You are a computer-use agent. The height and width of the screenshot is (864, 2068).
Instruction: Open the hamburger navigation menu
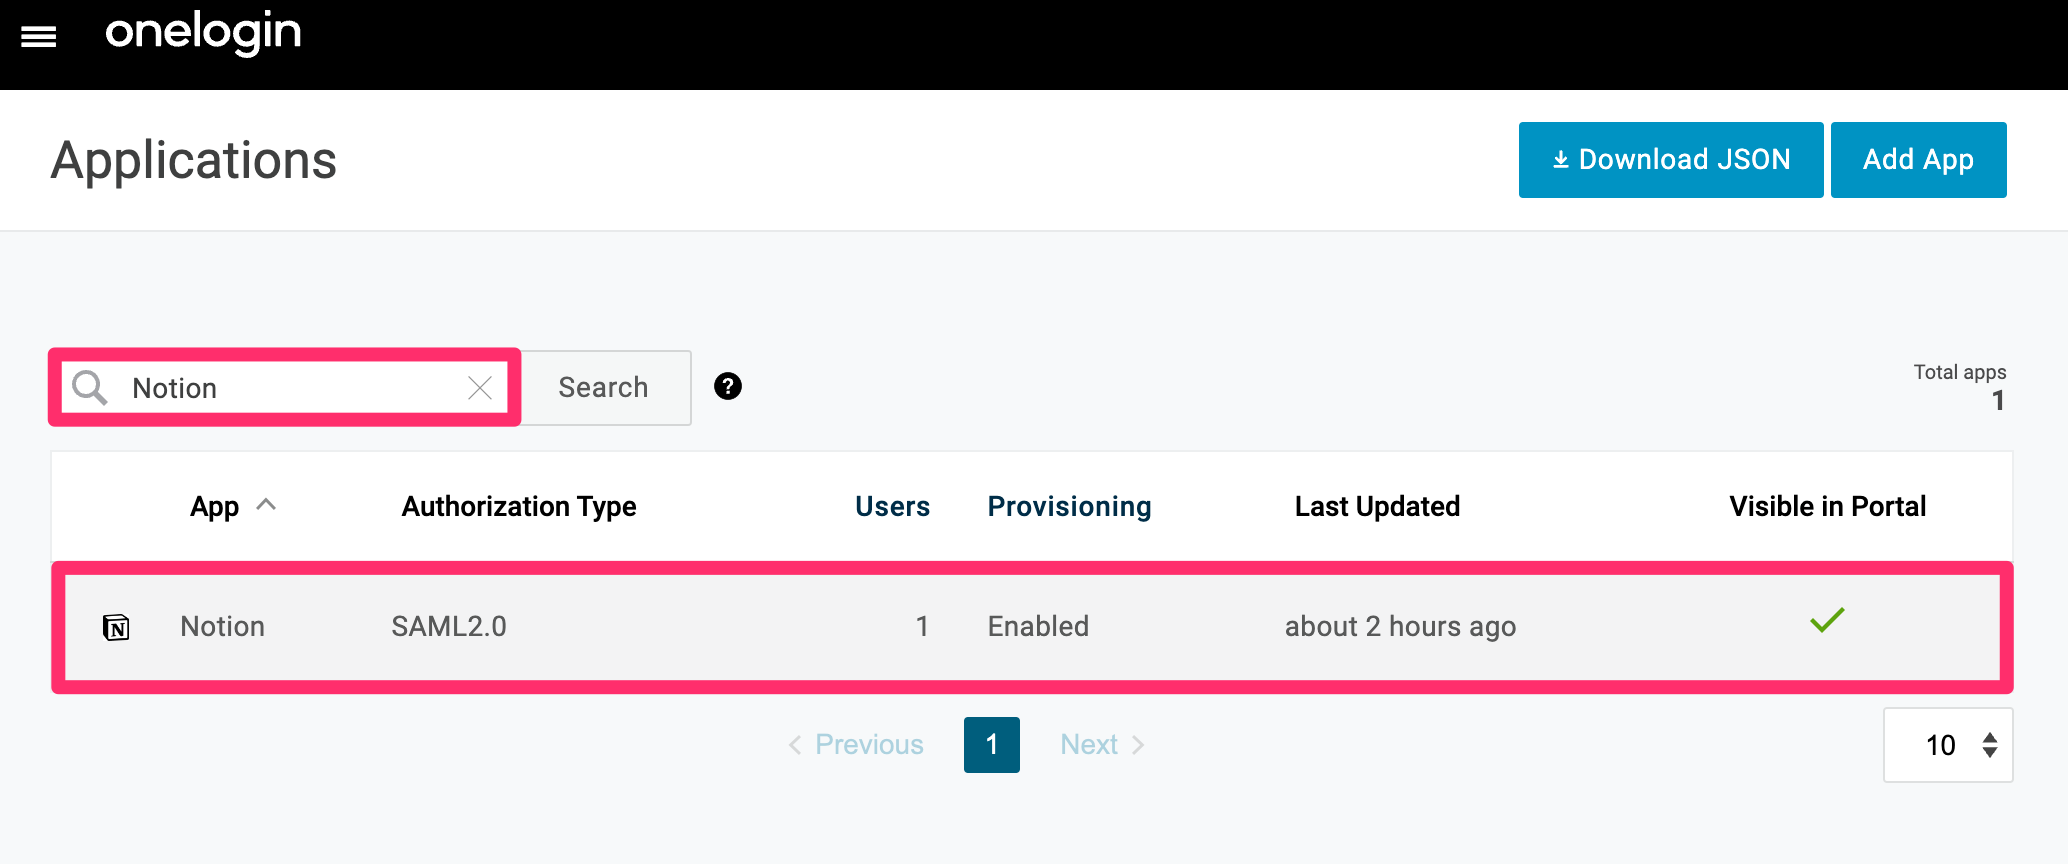[39, 37]
